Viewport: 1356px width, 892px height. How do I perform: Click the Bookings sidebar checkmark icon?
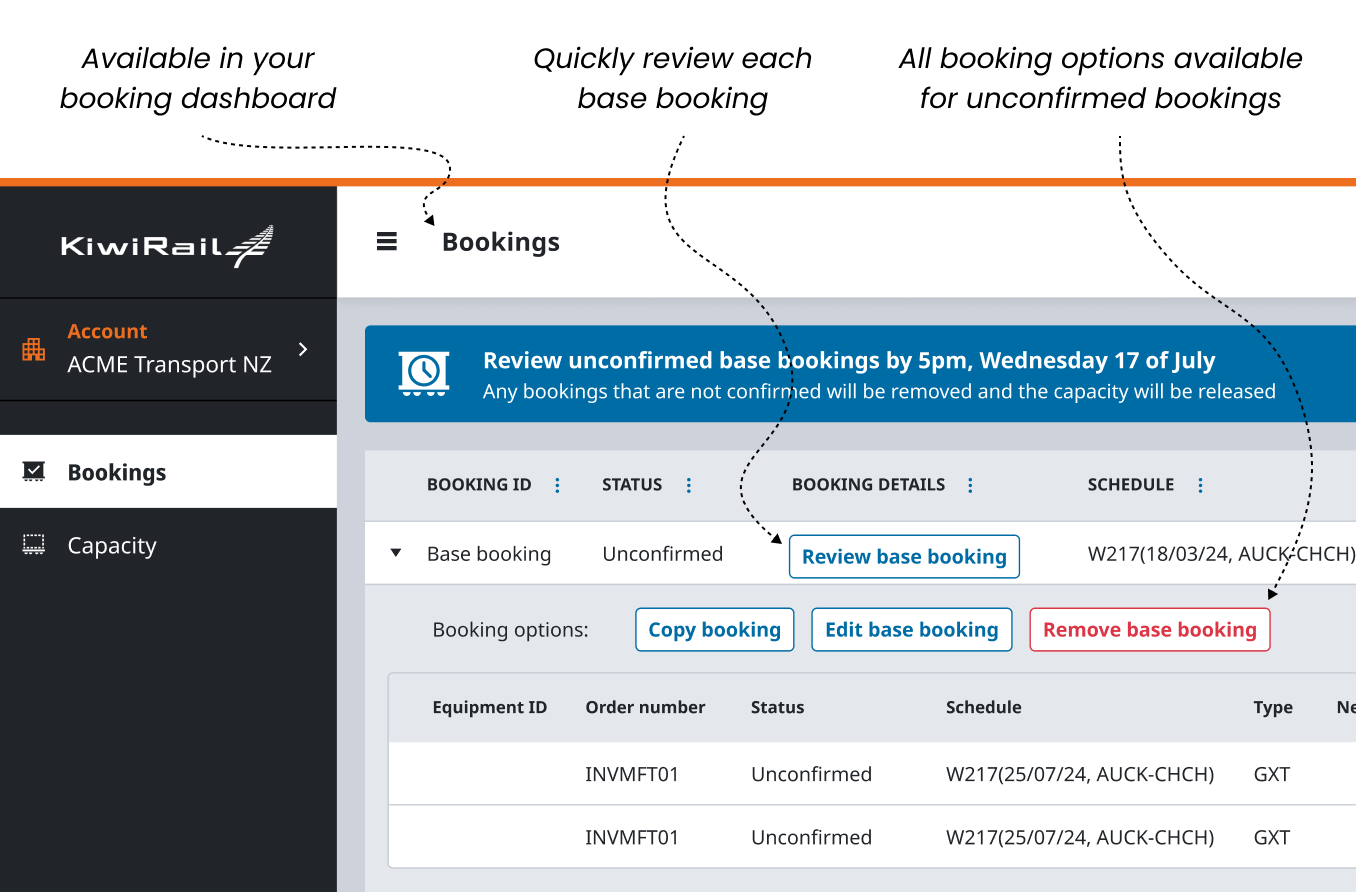click(34, 472)
